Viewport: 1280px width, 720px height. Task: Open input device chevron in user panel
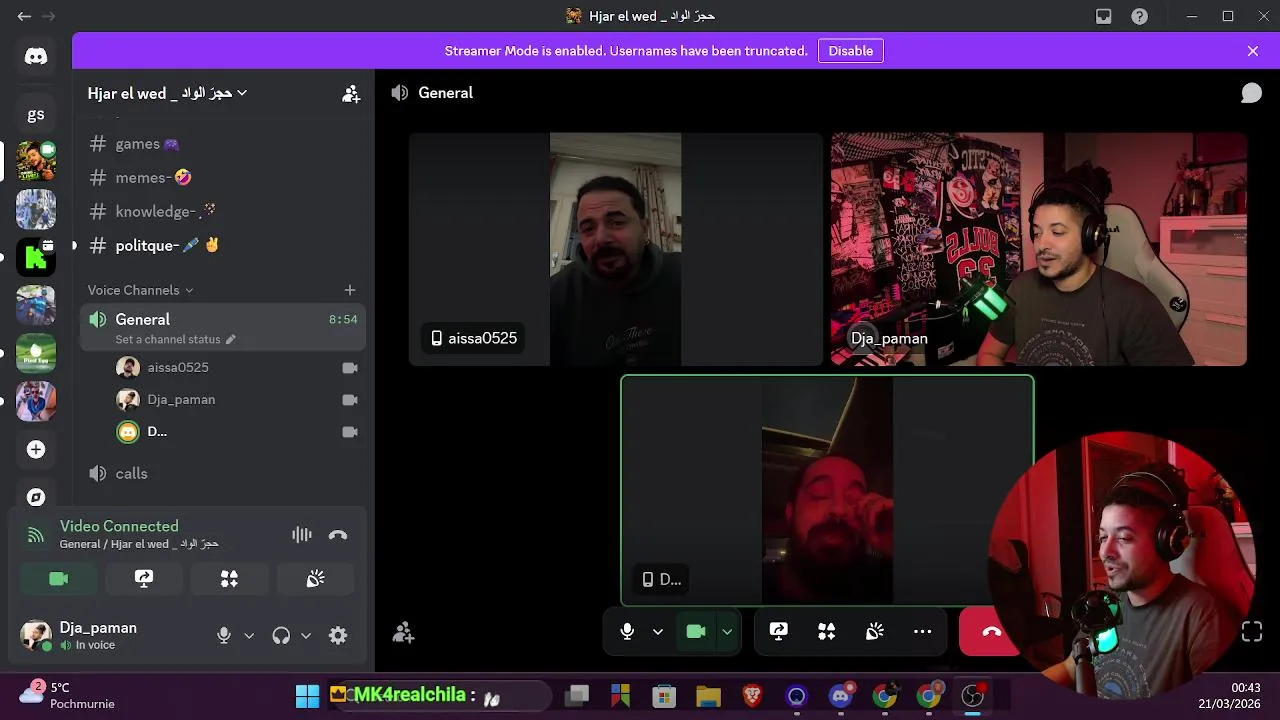tap(249, 635)
